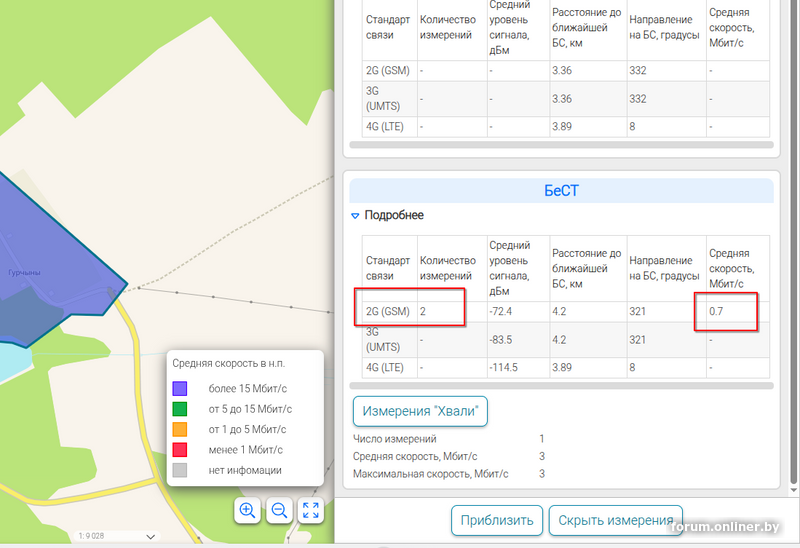Hide measurements with Скрыть измерения button
The height and width of the screenshot is (548, 800).
point(615,520)
